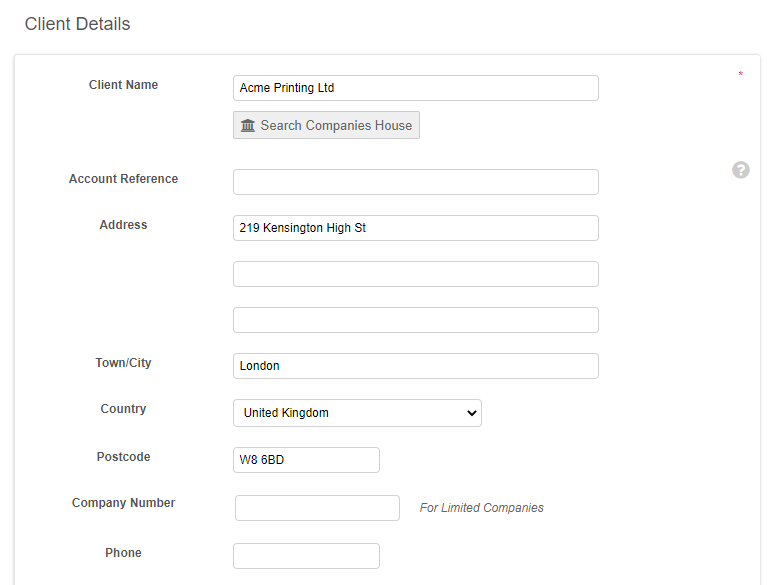The width and height of the screenshot is (770, 585).
Task: Open the Country dropdown showing United Kingdom
Action: click(x=357, y=413)
